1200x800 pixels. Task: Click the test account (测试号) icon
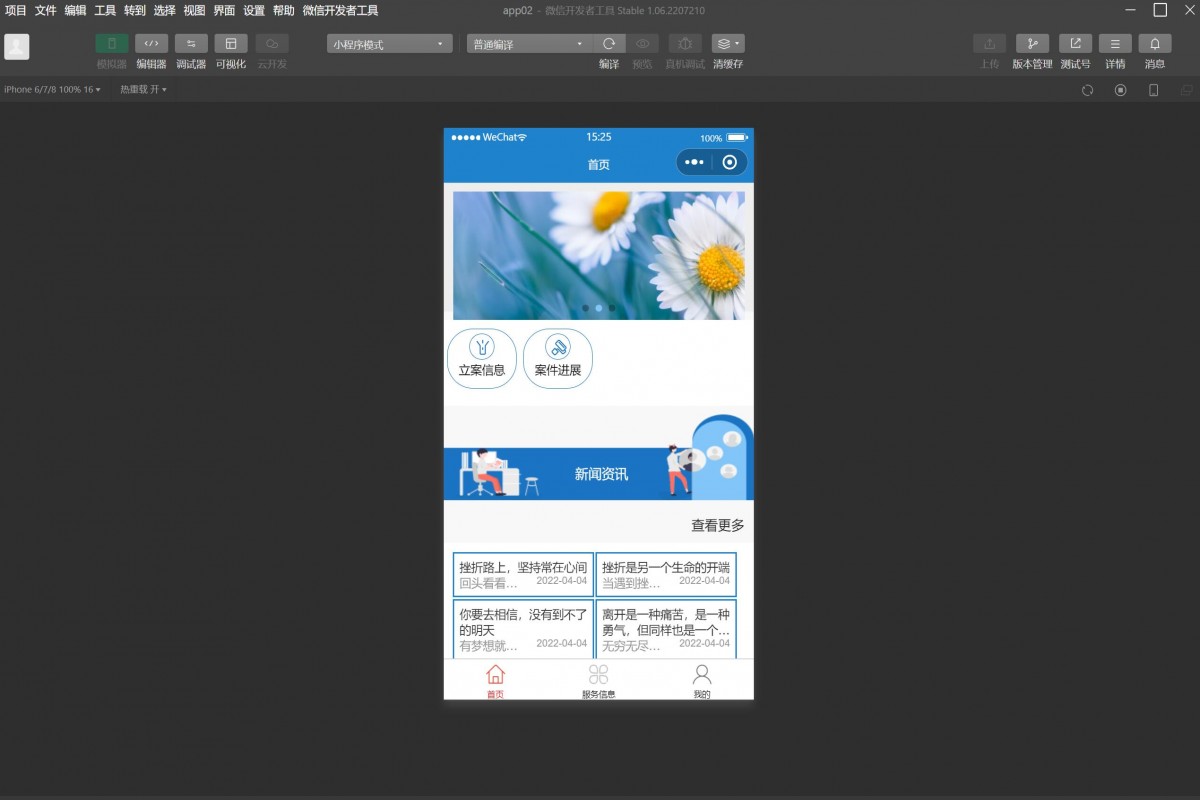coord(1075,44)
